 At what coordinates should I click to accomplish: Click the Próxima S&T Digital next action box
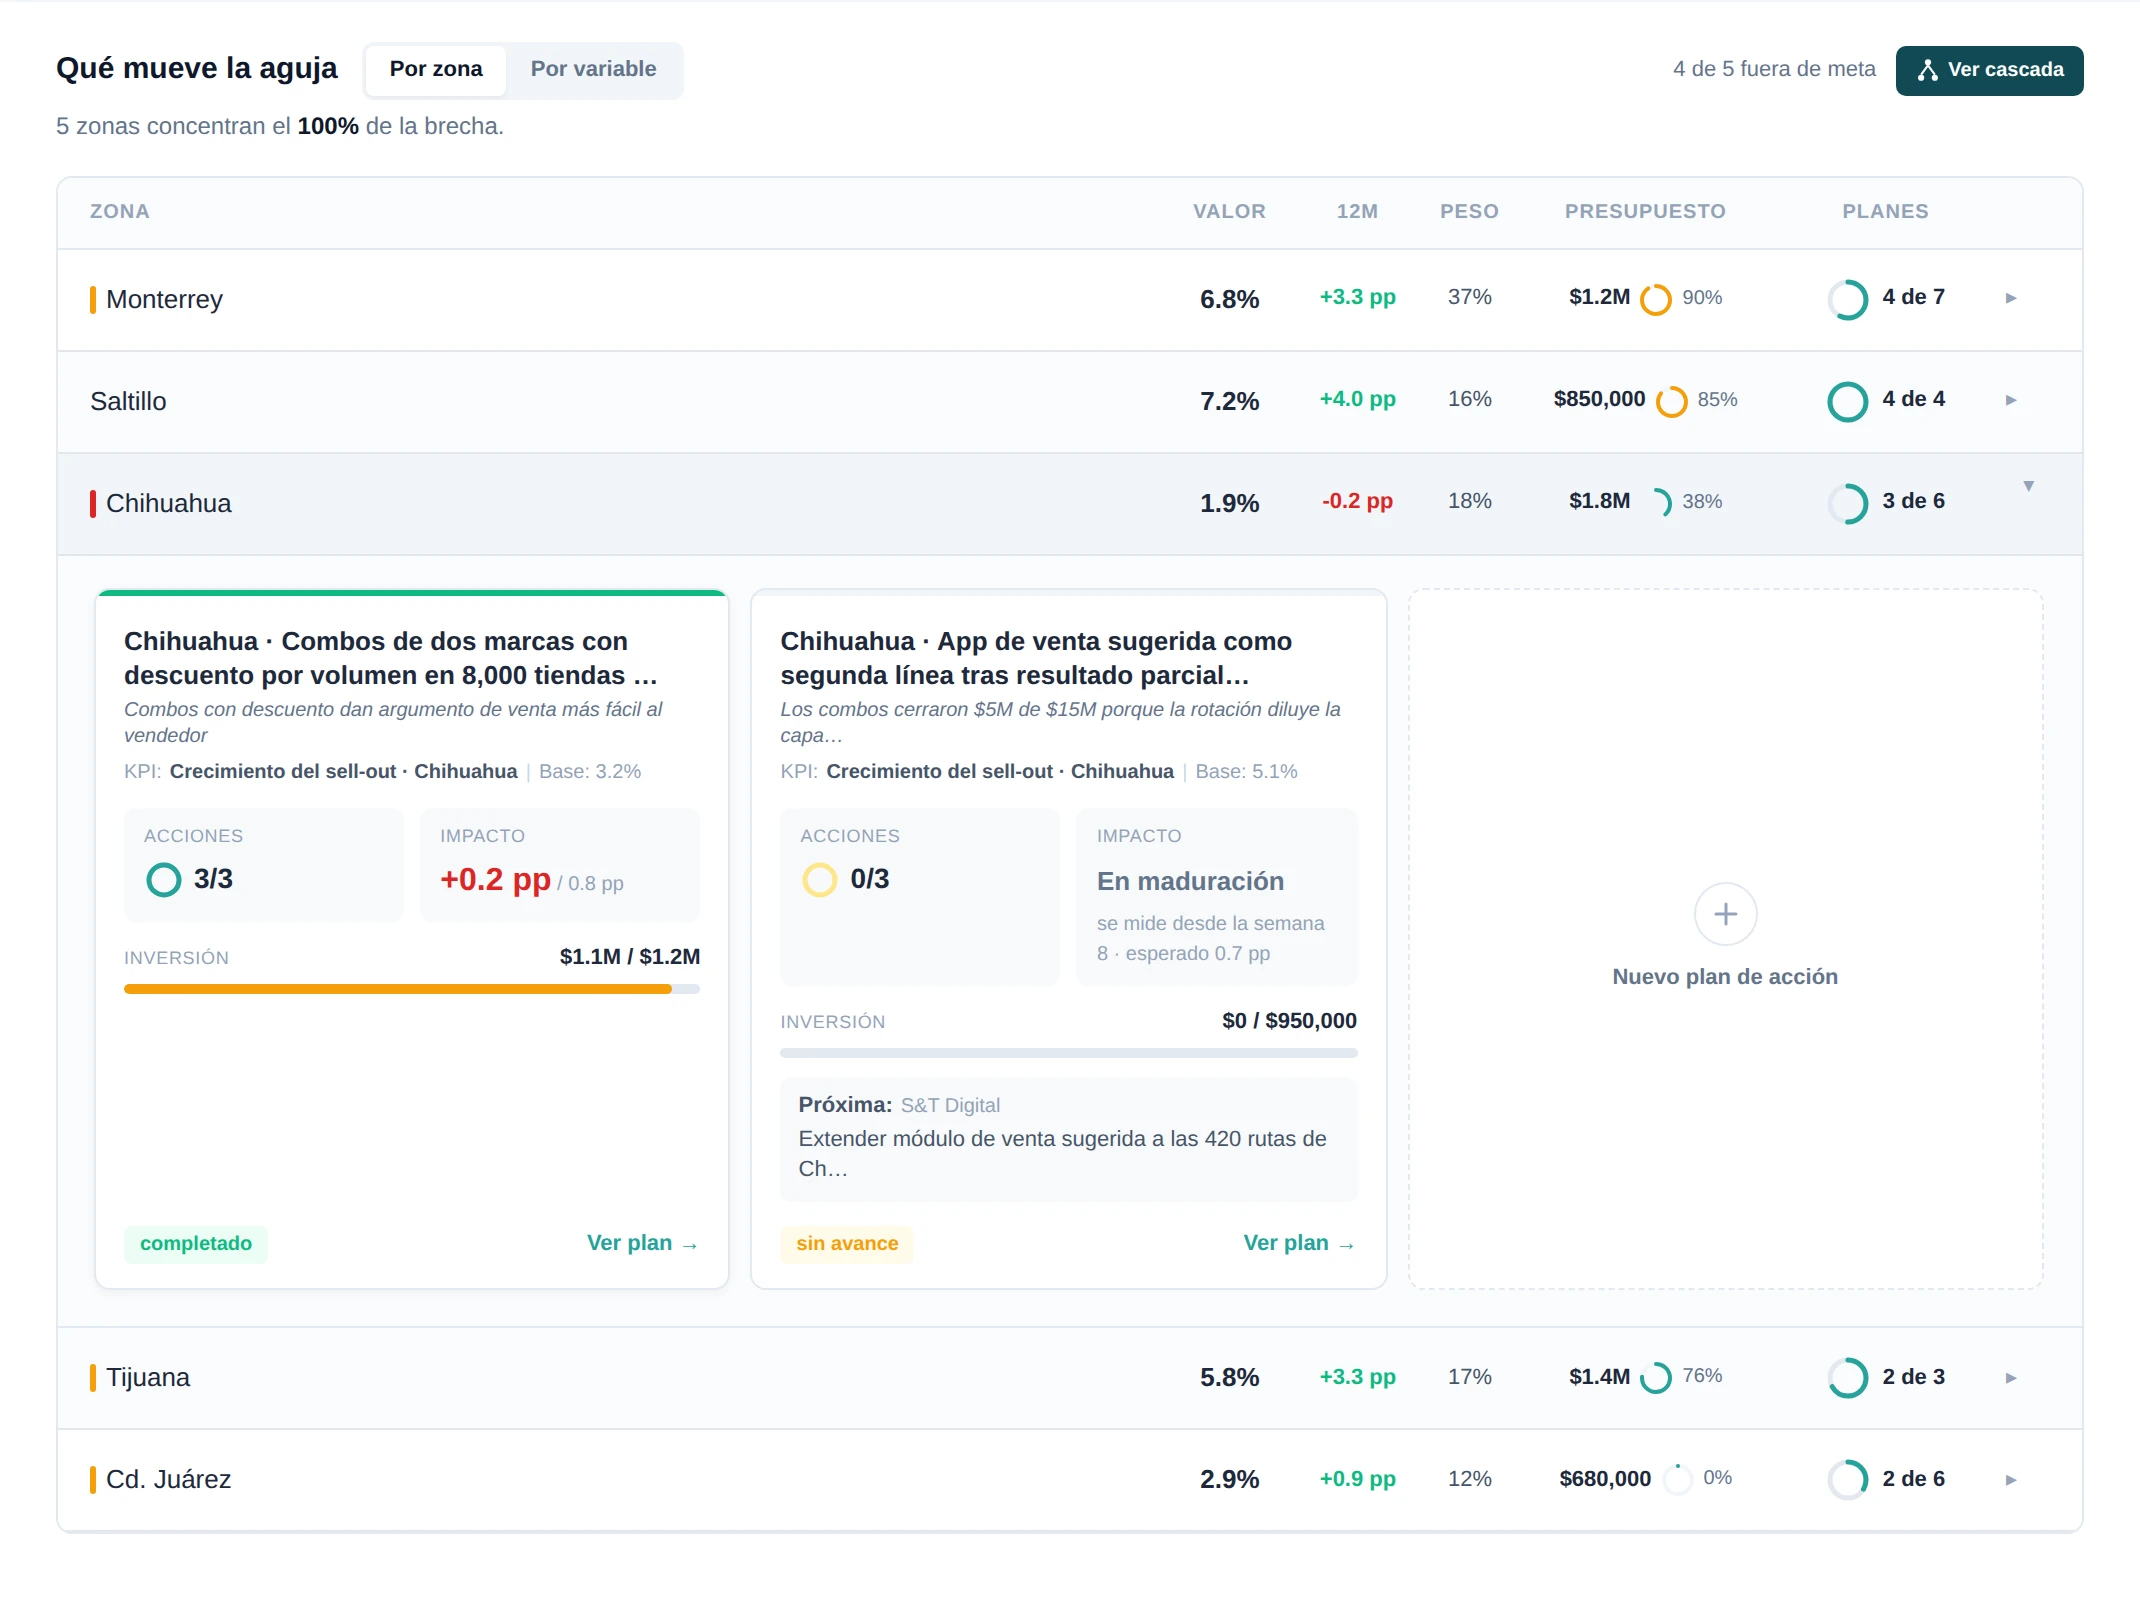(x=1068, y=1139)
